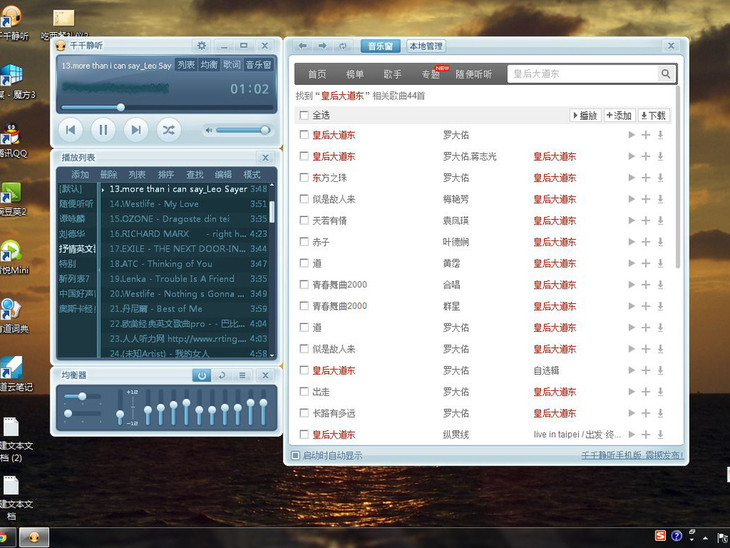Play the 东方之珠 row
Viewport: 730px width, 548px height.
pos(631,177)
